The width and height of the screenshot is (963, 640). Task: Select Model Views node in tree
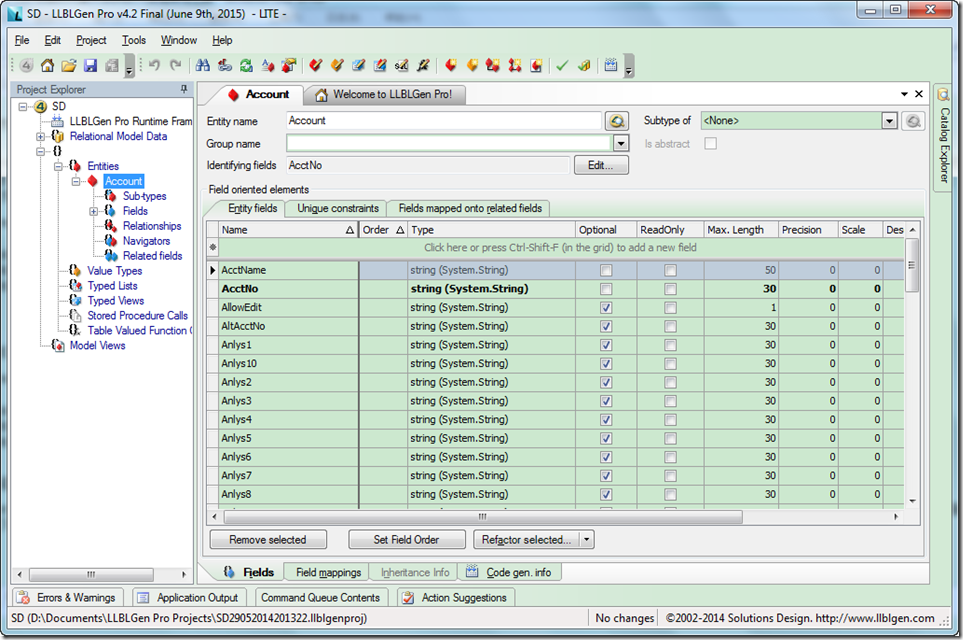(x=97, y=346)
